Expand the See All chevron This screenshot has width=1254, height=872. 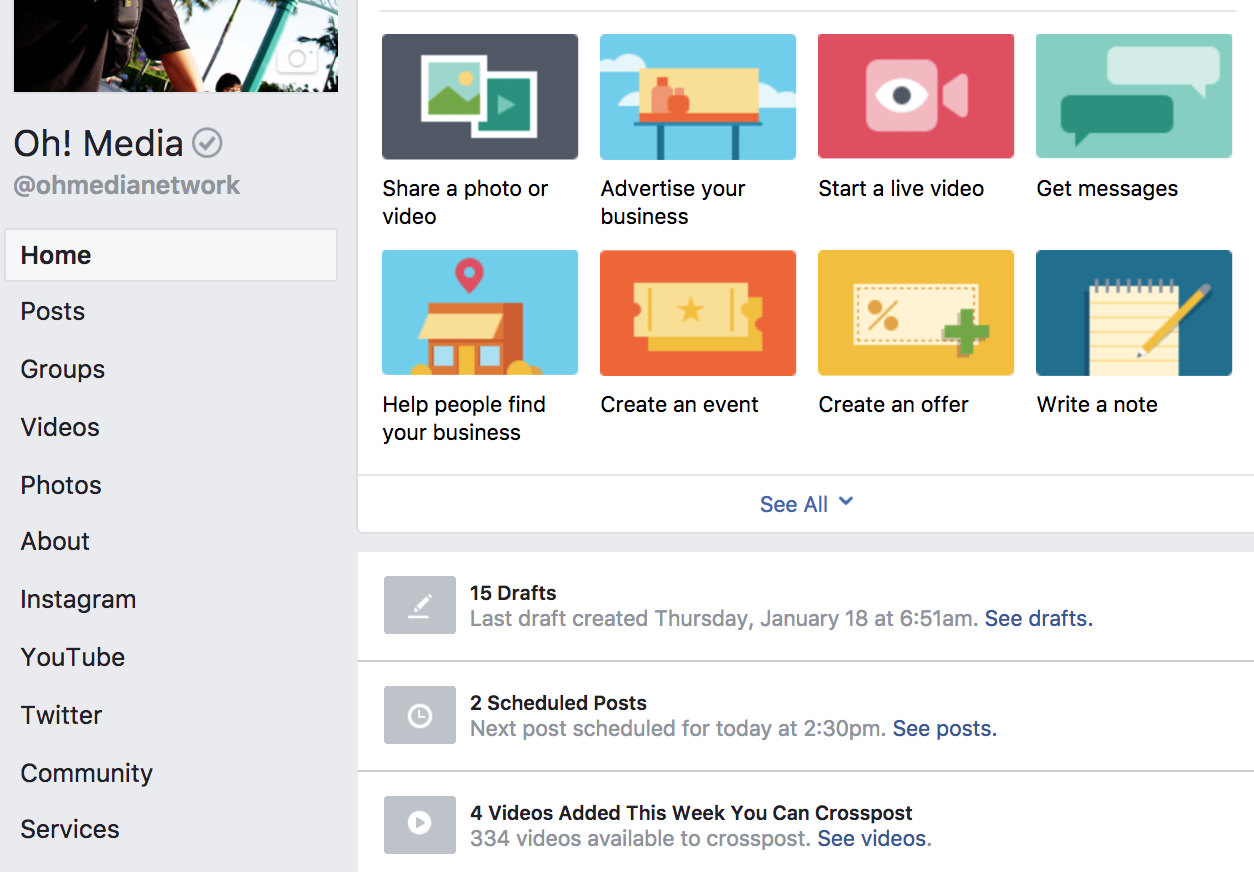pos(846,502)
